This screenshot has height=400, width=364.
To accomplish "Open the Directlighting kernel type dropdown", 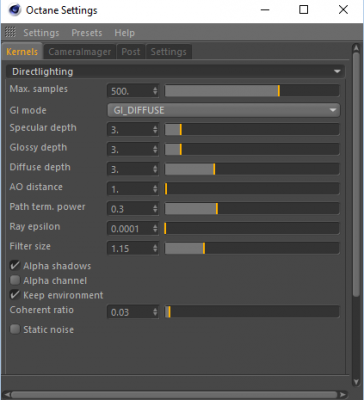I will (x=176, y=72).
